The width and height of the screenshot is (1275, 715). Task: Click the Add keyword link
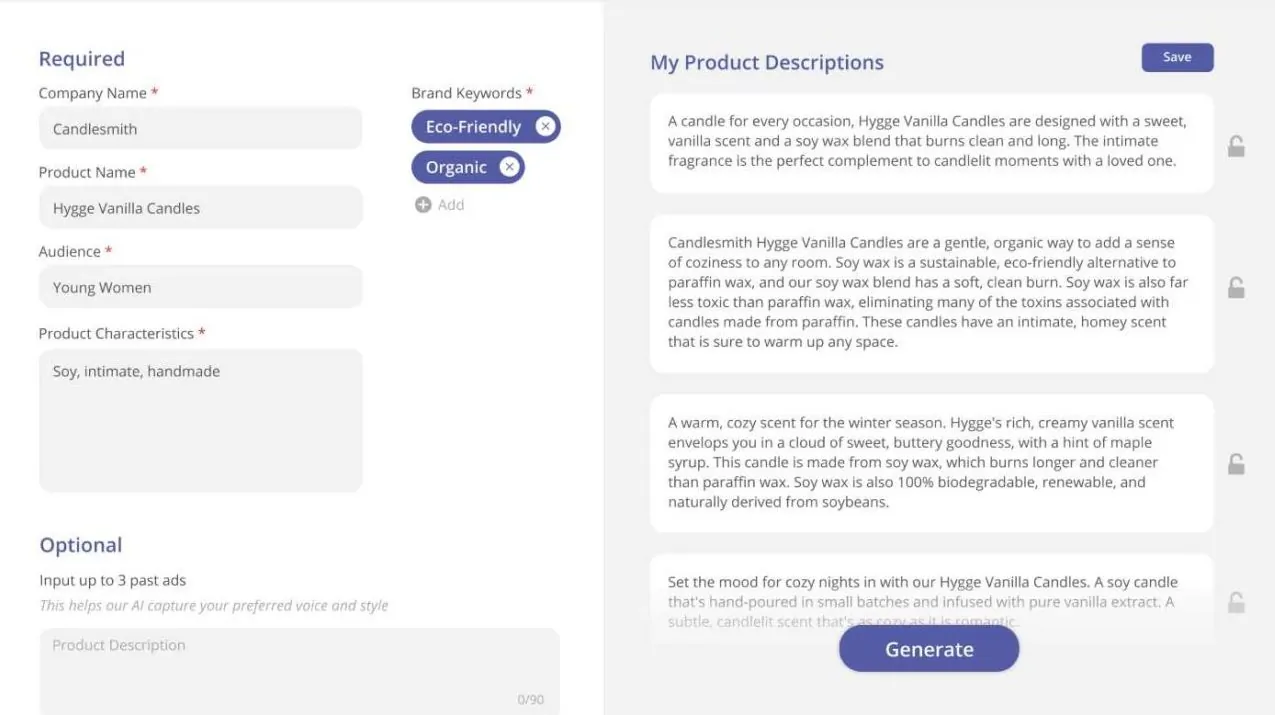[x=451, y=205]
